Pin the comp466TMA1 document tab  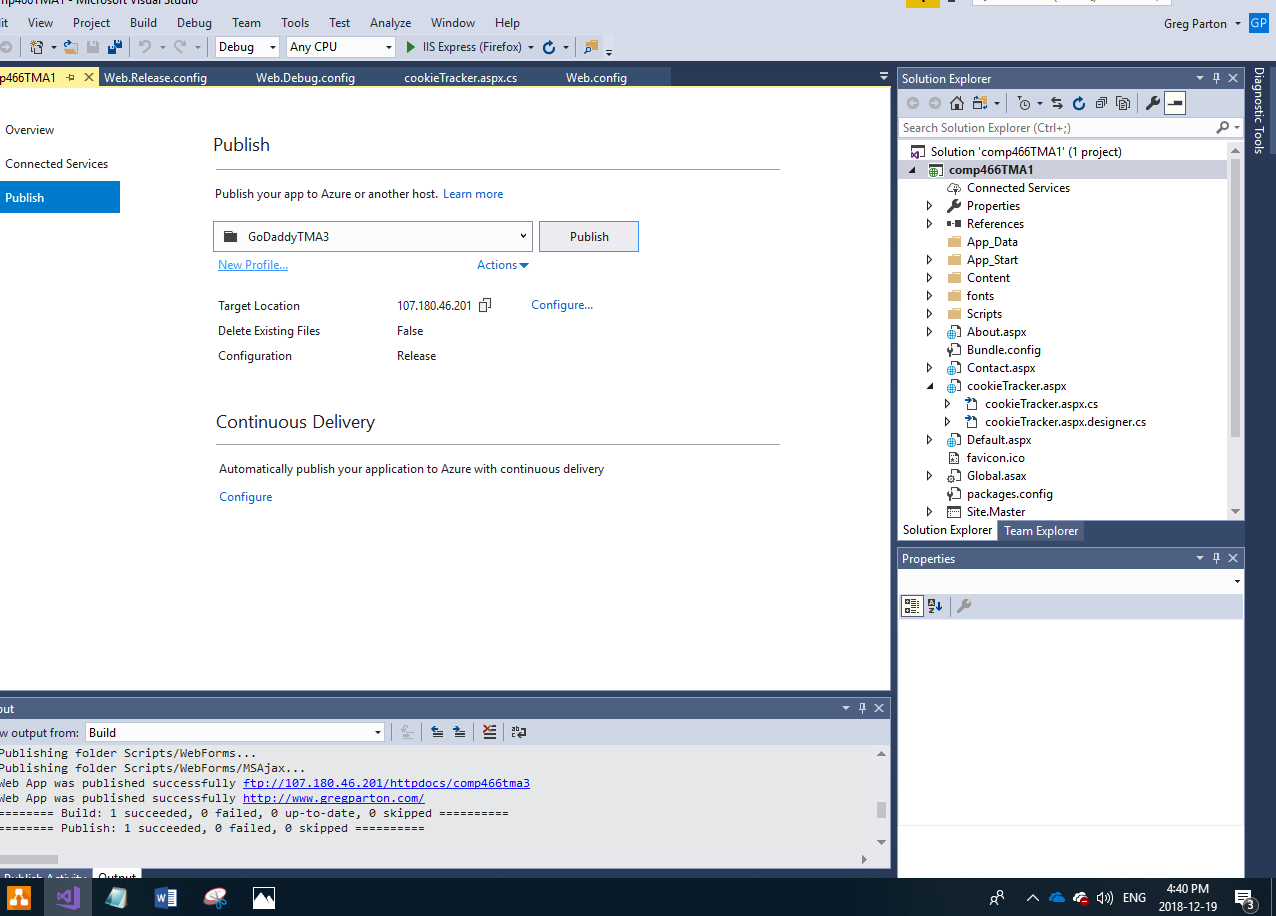(x=70, y=77)
